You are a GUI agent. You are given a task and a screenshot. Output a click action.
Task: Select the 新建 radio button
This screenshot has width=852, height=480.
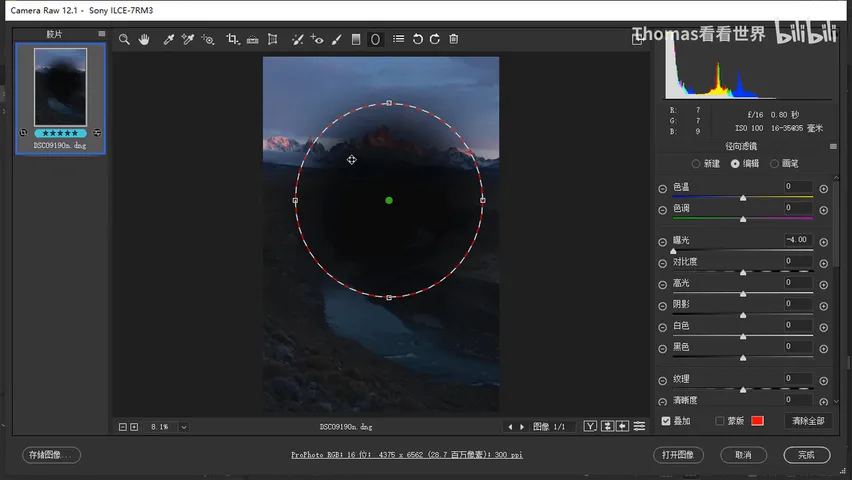pos(696,164)
